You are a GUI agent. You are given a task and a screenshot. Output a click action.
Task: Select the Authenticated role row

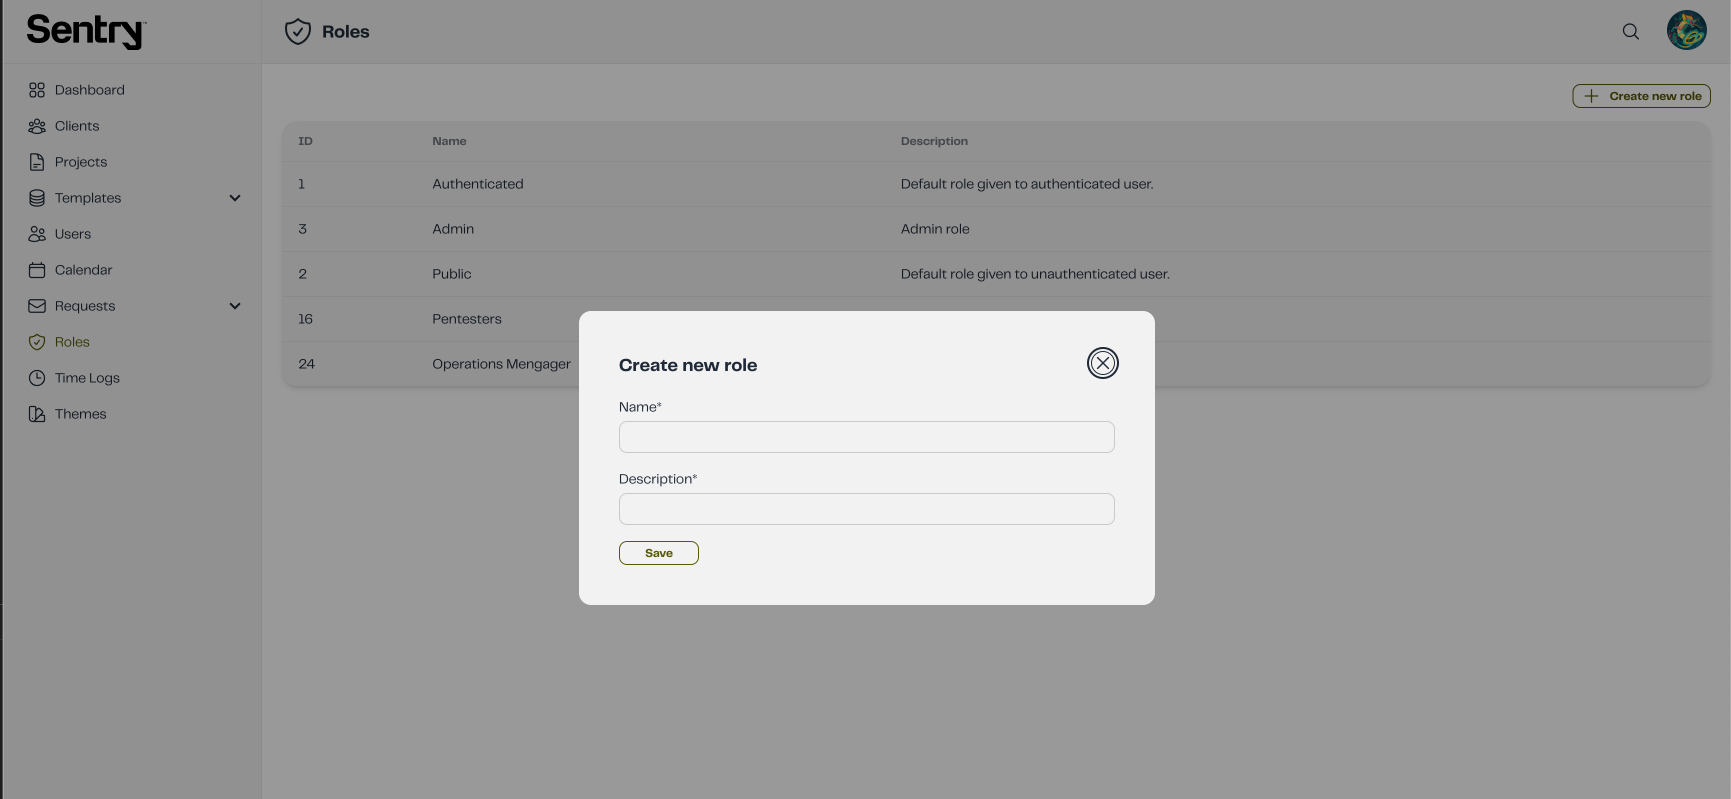(996, 184)
